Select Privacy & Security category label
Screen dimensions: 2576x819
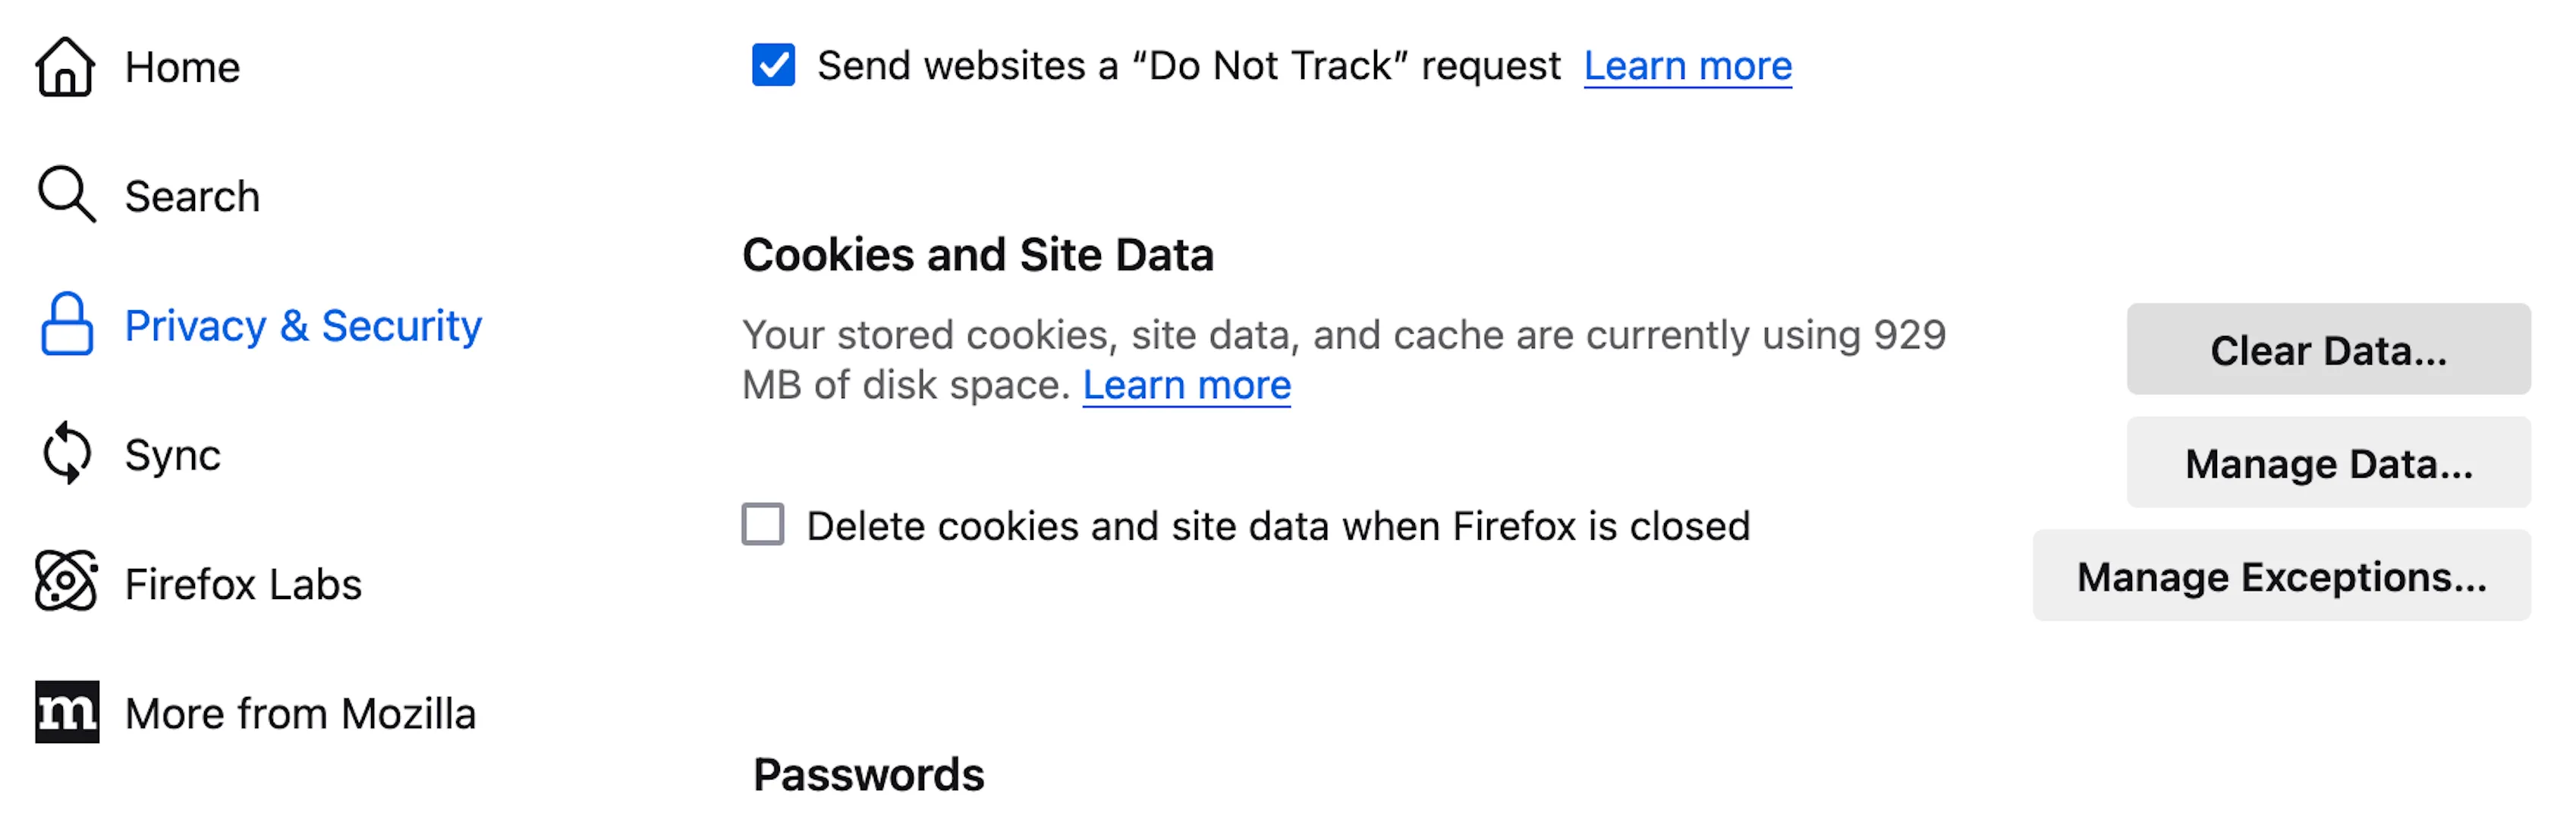tap(303, 325)
